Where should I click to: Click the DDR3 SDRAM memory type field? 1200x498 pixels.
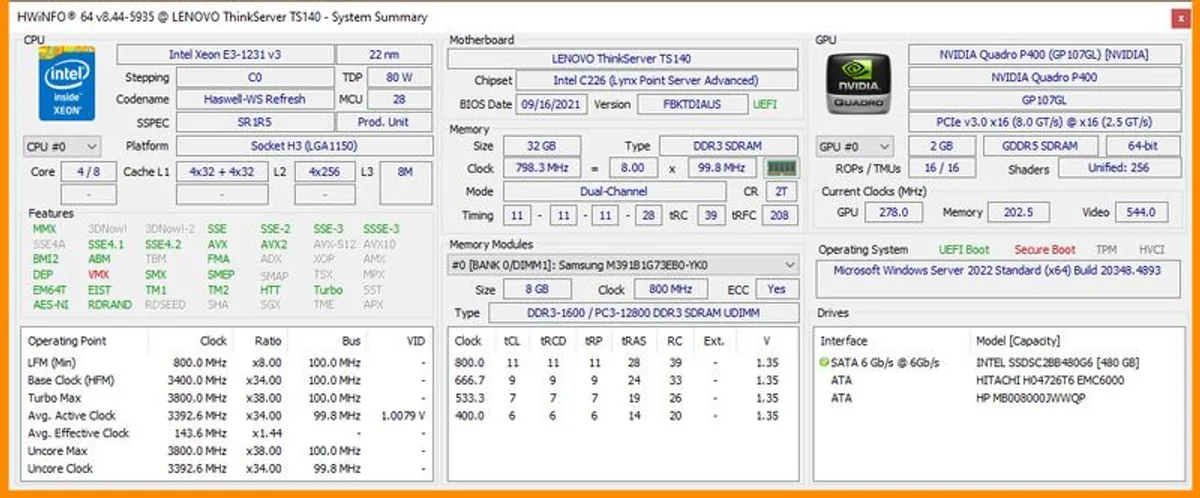(728, 146)
